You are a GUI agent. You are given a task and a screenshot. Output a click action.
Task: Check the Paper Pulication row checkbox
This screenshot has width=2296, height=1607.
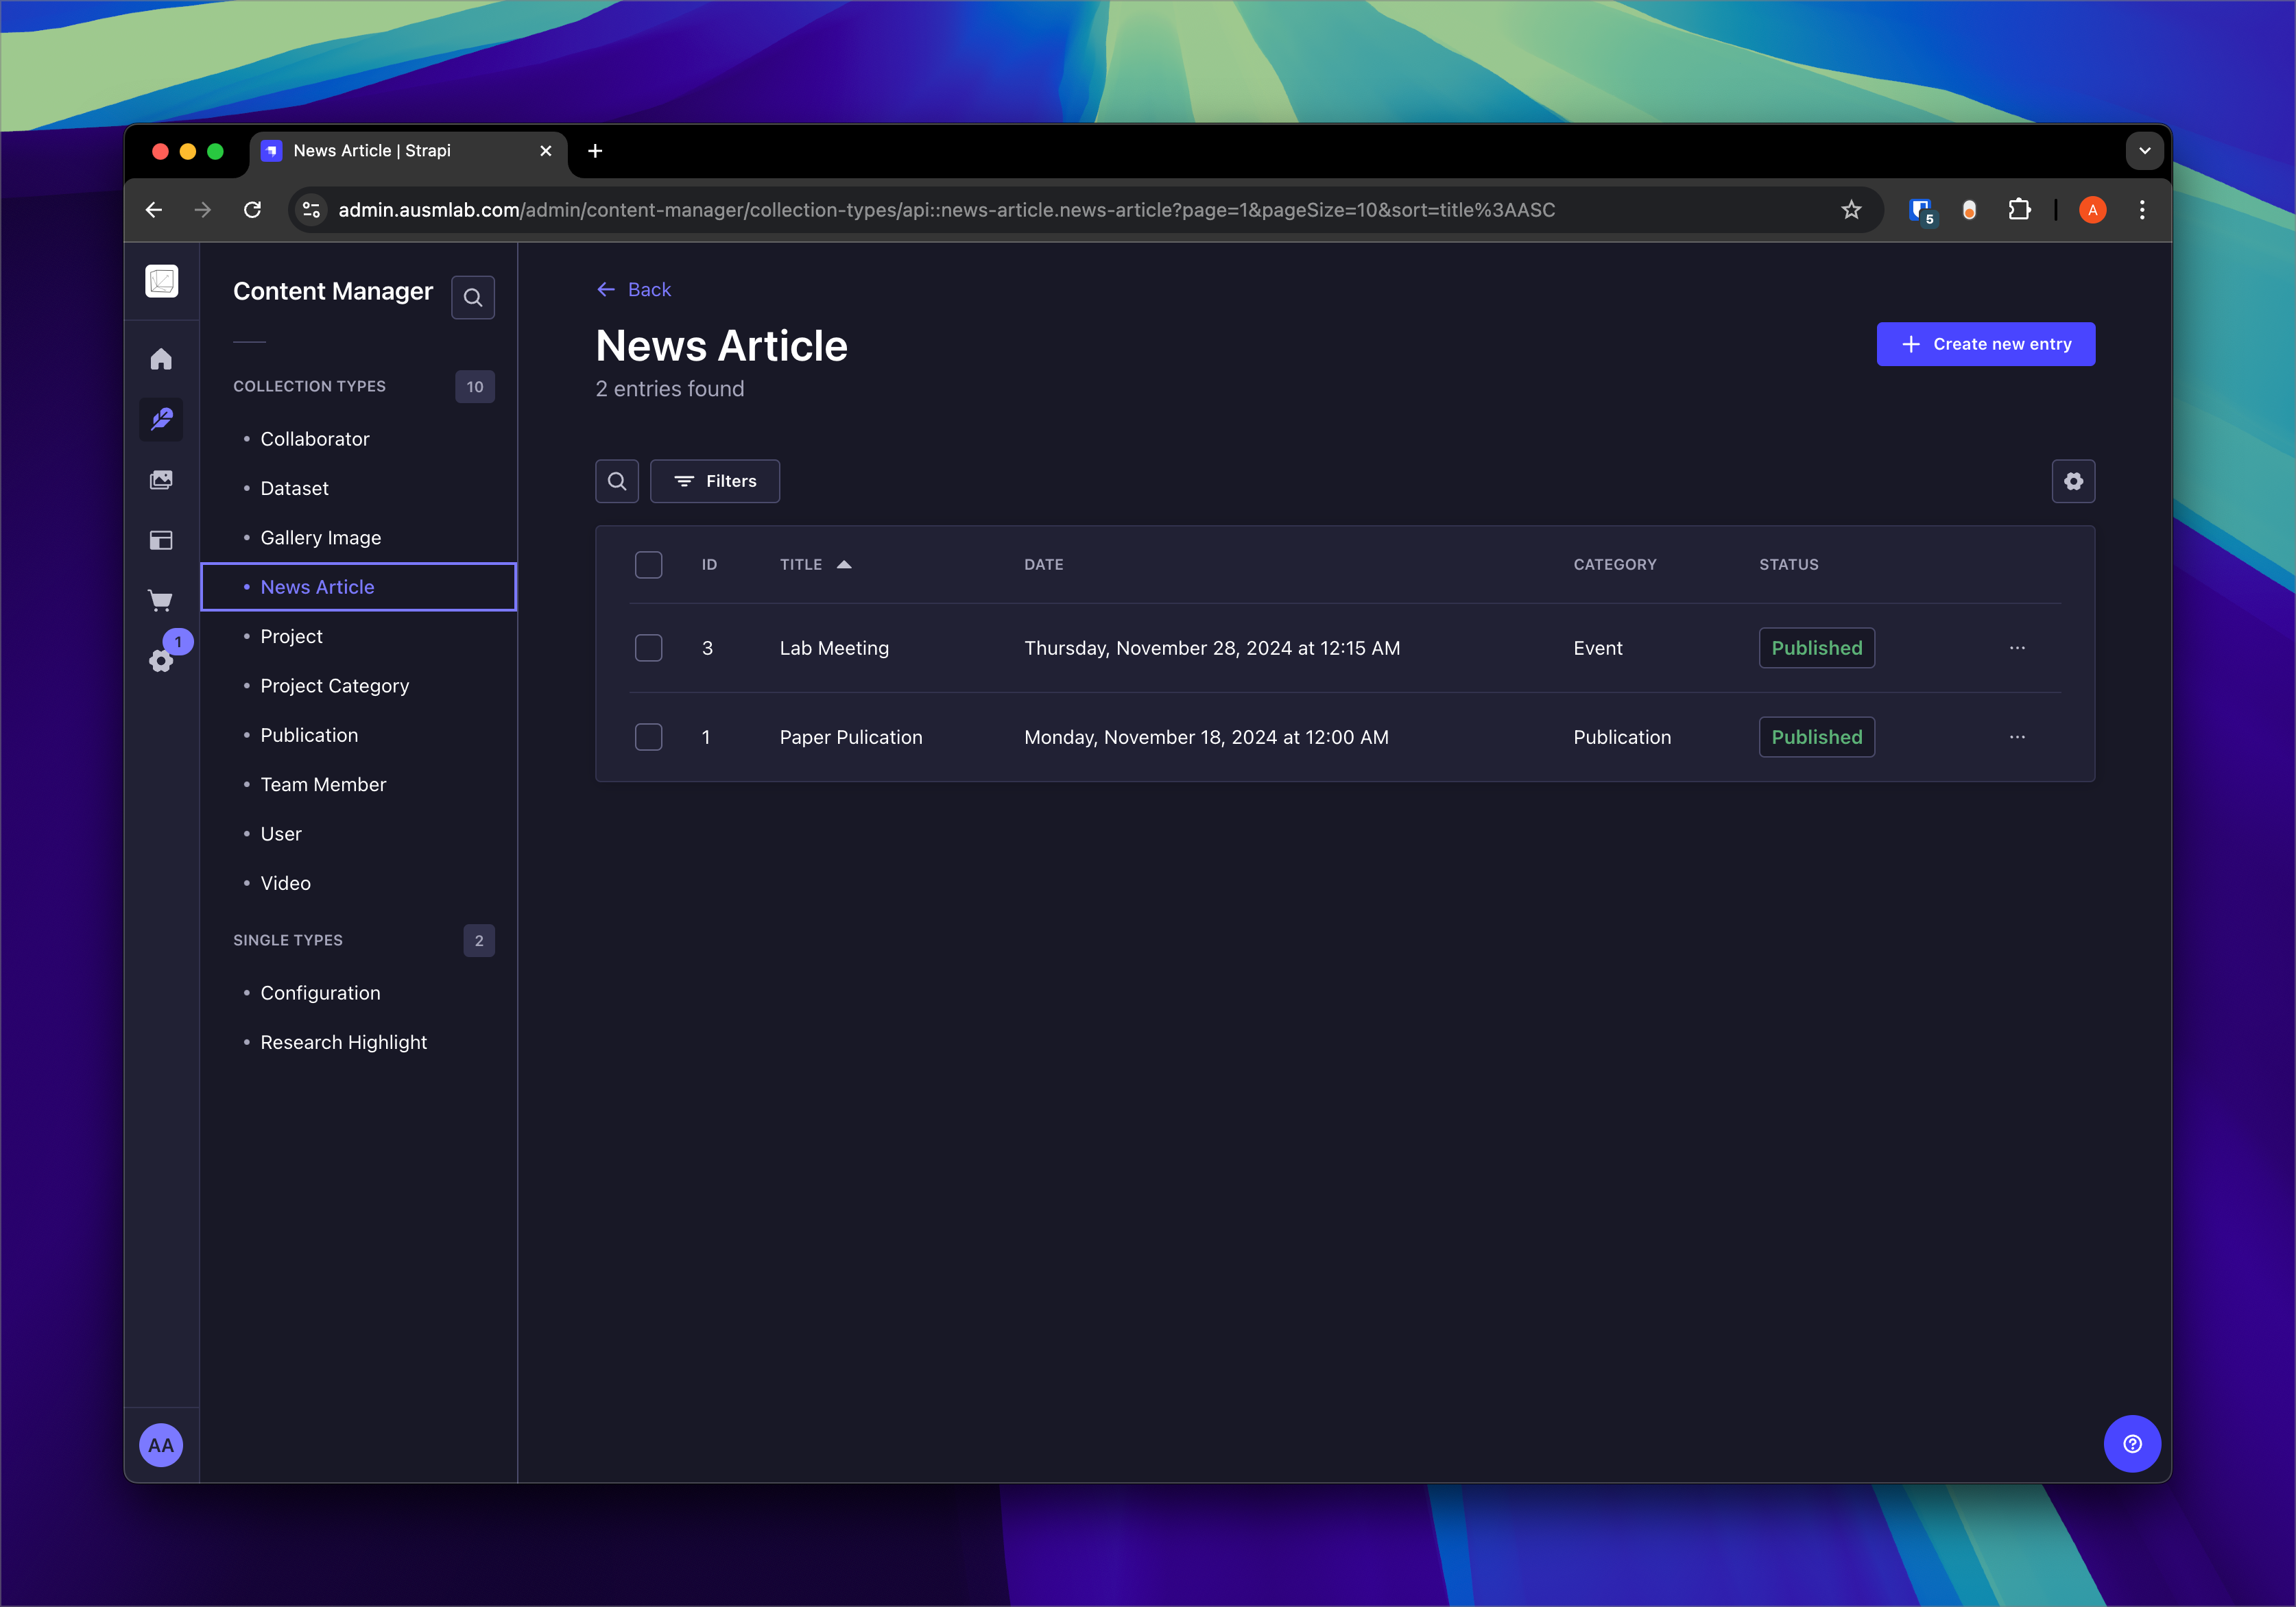(x=649, y=737)
